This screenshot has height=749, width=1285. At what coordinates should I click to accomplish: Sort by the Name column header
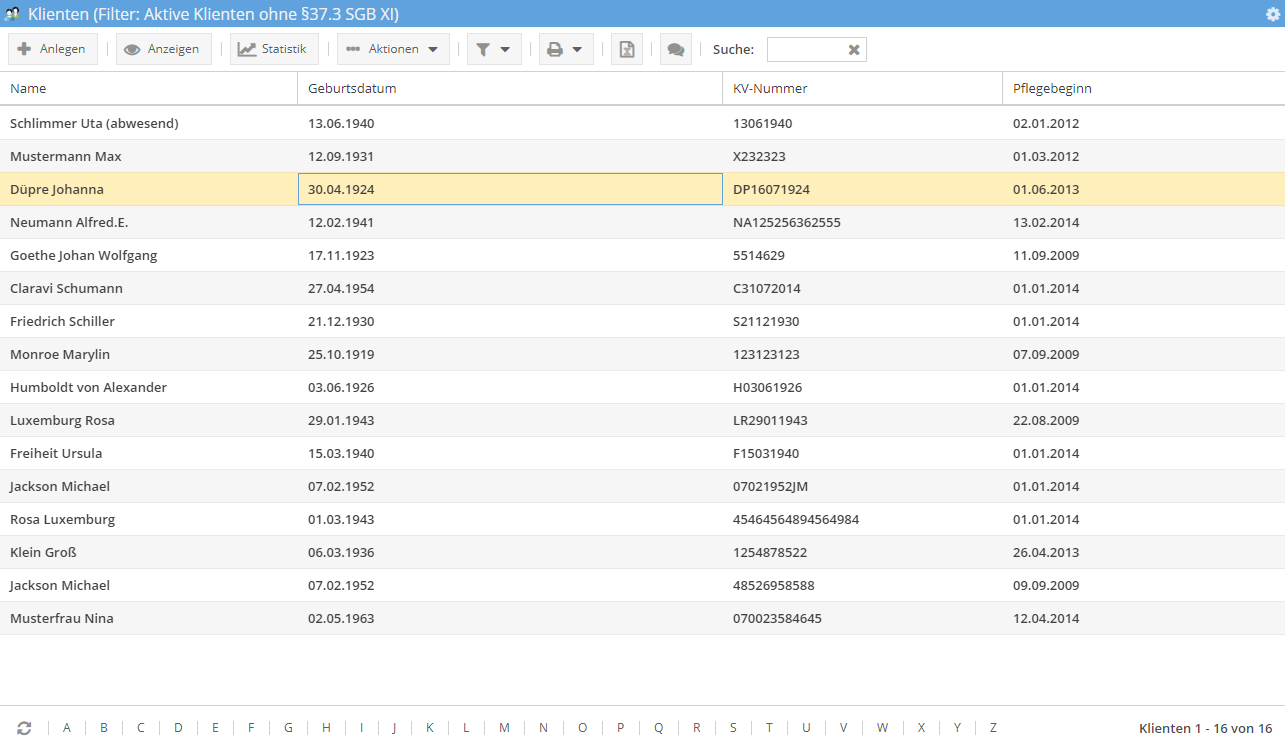click(x=28, y=88)
